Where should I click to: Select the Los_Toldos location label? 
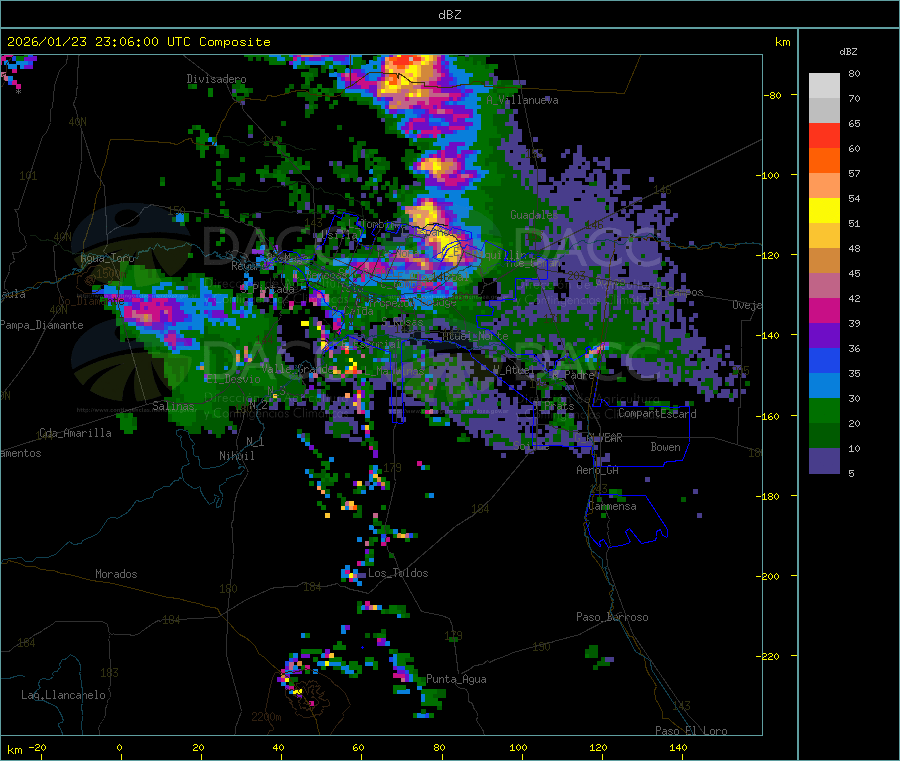(398, 573)
